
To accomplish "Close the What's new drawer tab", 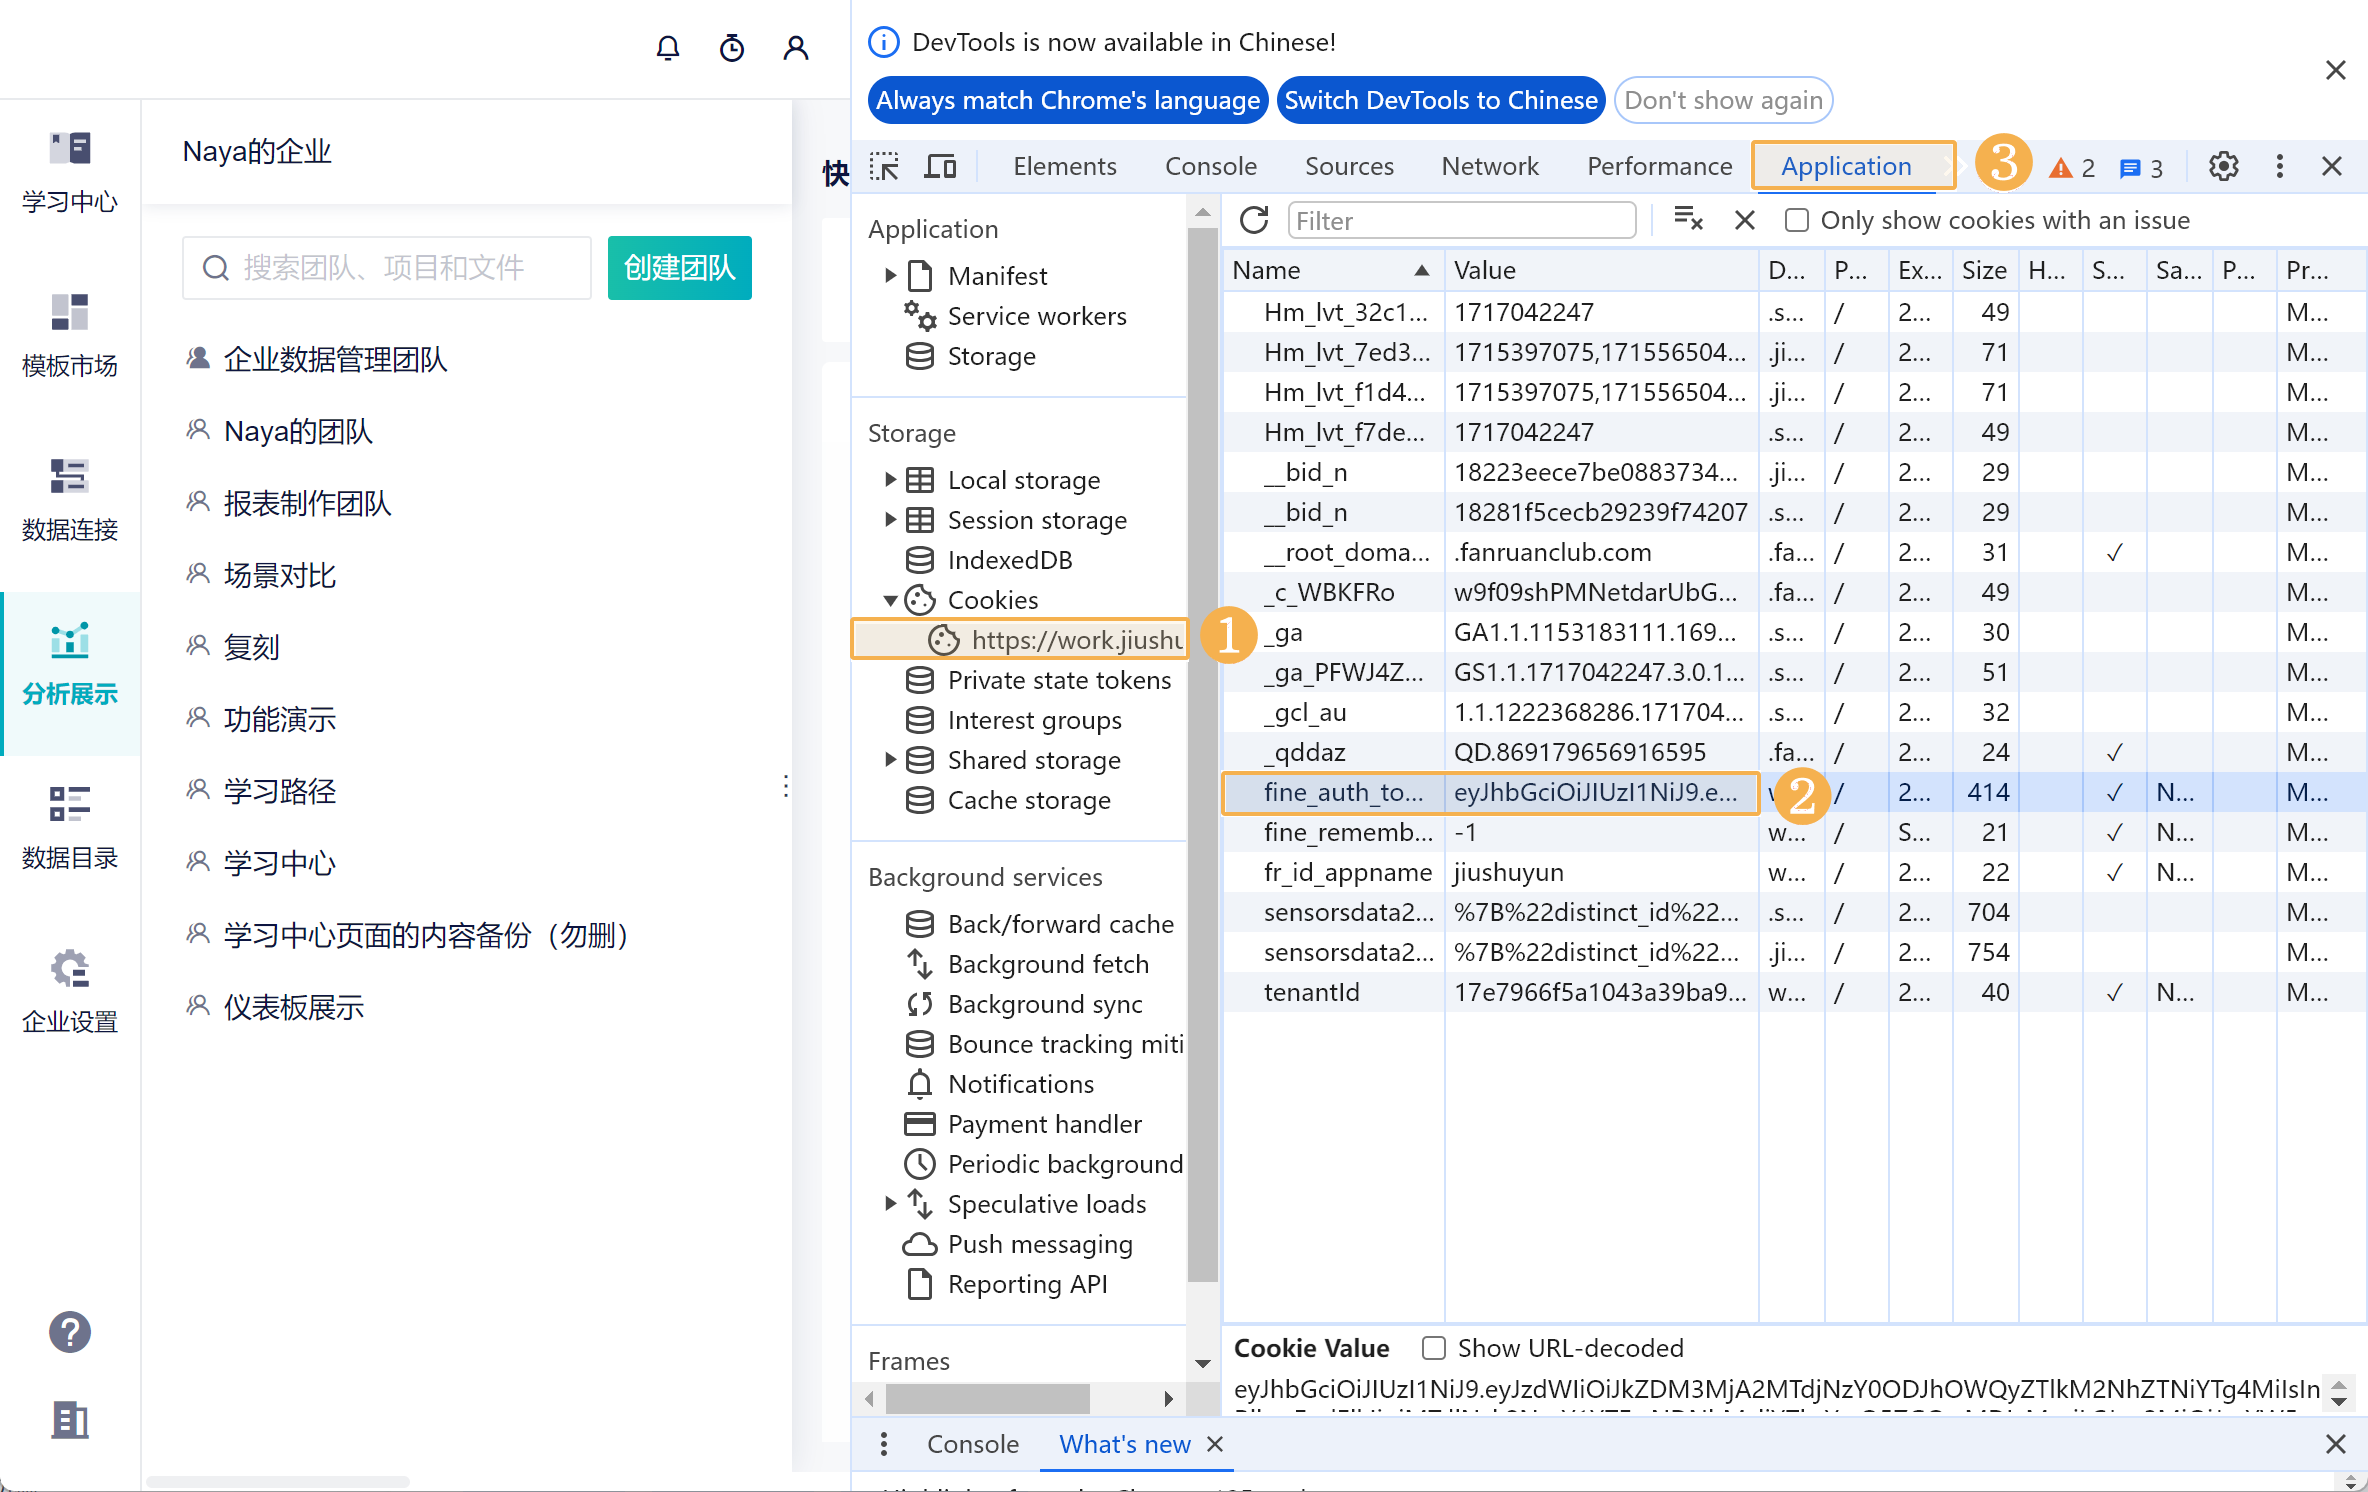I will 1215,1443.
